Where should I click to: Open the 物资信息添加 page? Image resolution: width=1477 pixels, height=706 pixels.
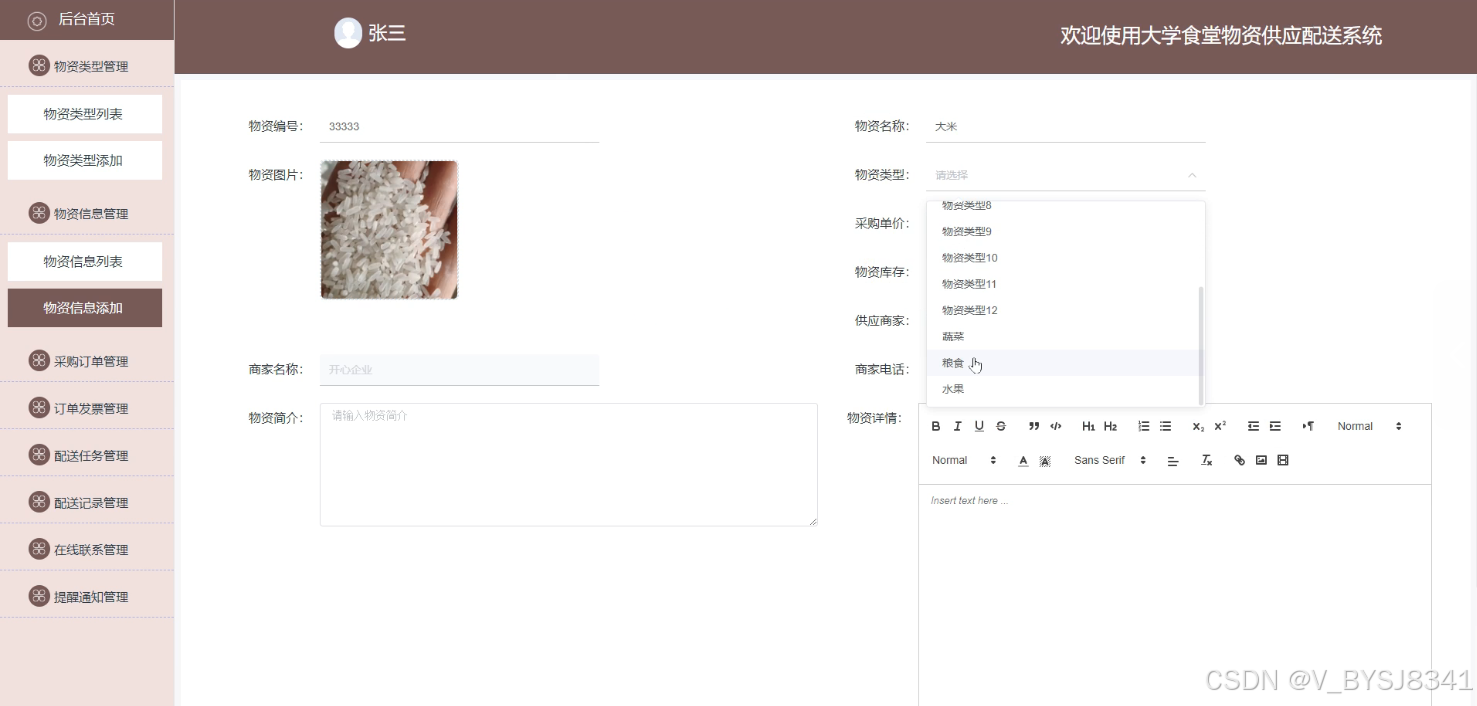[84, 308]
